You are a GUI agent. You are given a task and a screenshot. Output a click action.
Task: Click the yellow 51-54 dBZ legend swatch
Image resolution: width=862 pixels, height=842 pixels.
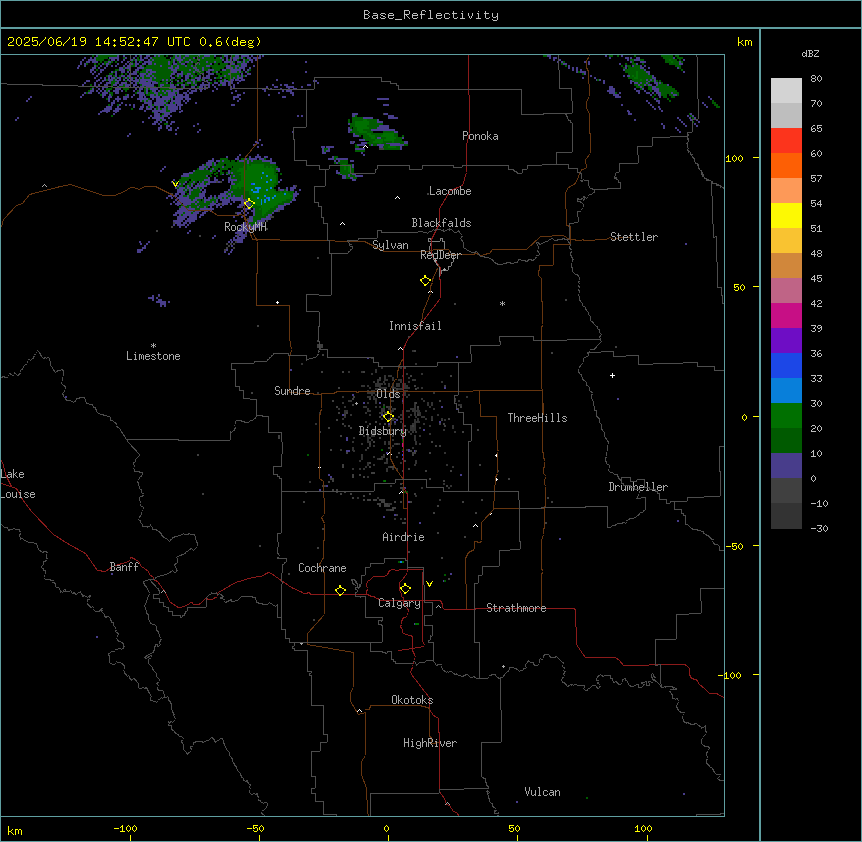tap(786, 215)
